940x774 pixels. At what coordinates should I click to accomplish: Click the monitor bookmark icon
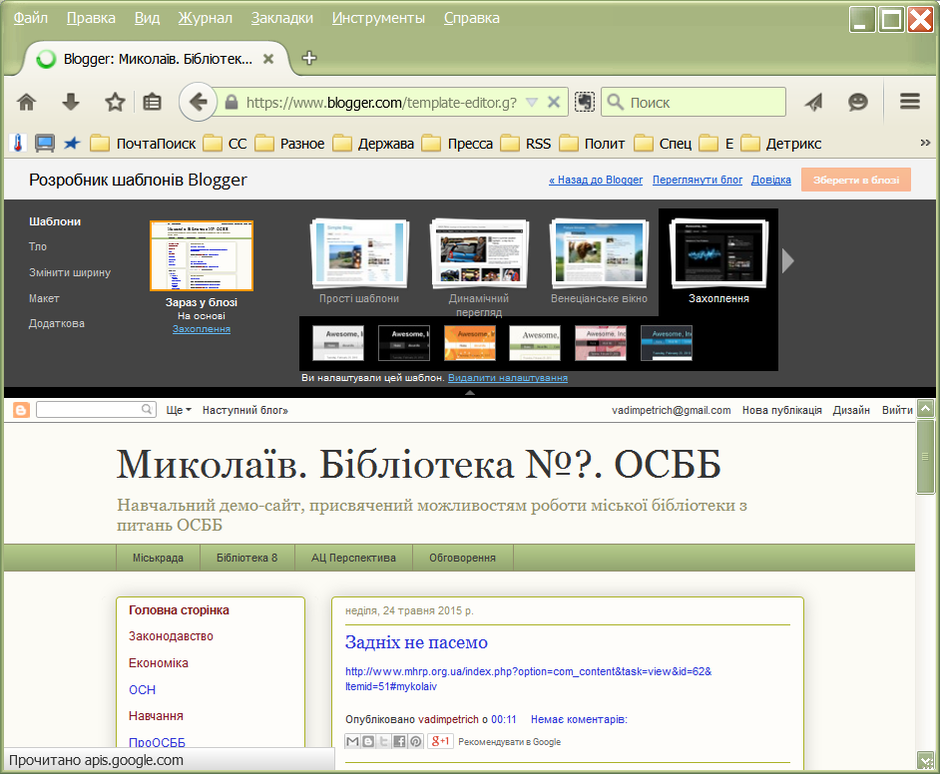click(x=44, y=143)
